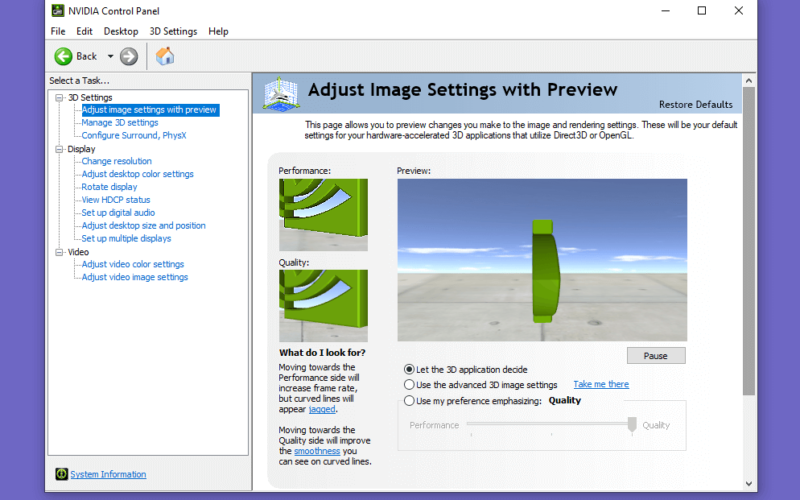Select Adjust image settings with preview
Screen dimensions: 800x500
pos(149,110)
